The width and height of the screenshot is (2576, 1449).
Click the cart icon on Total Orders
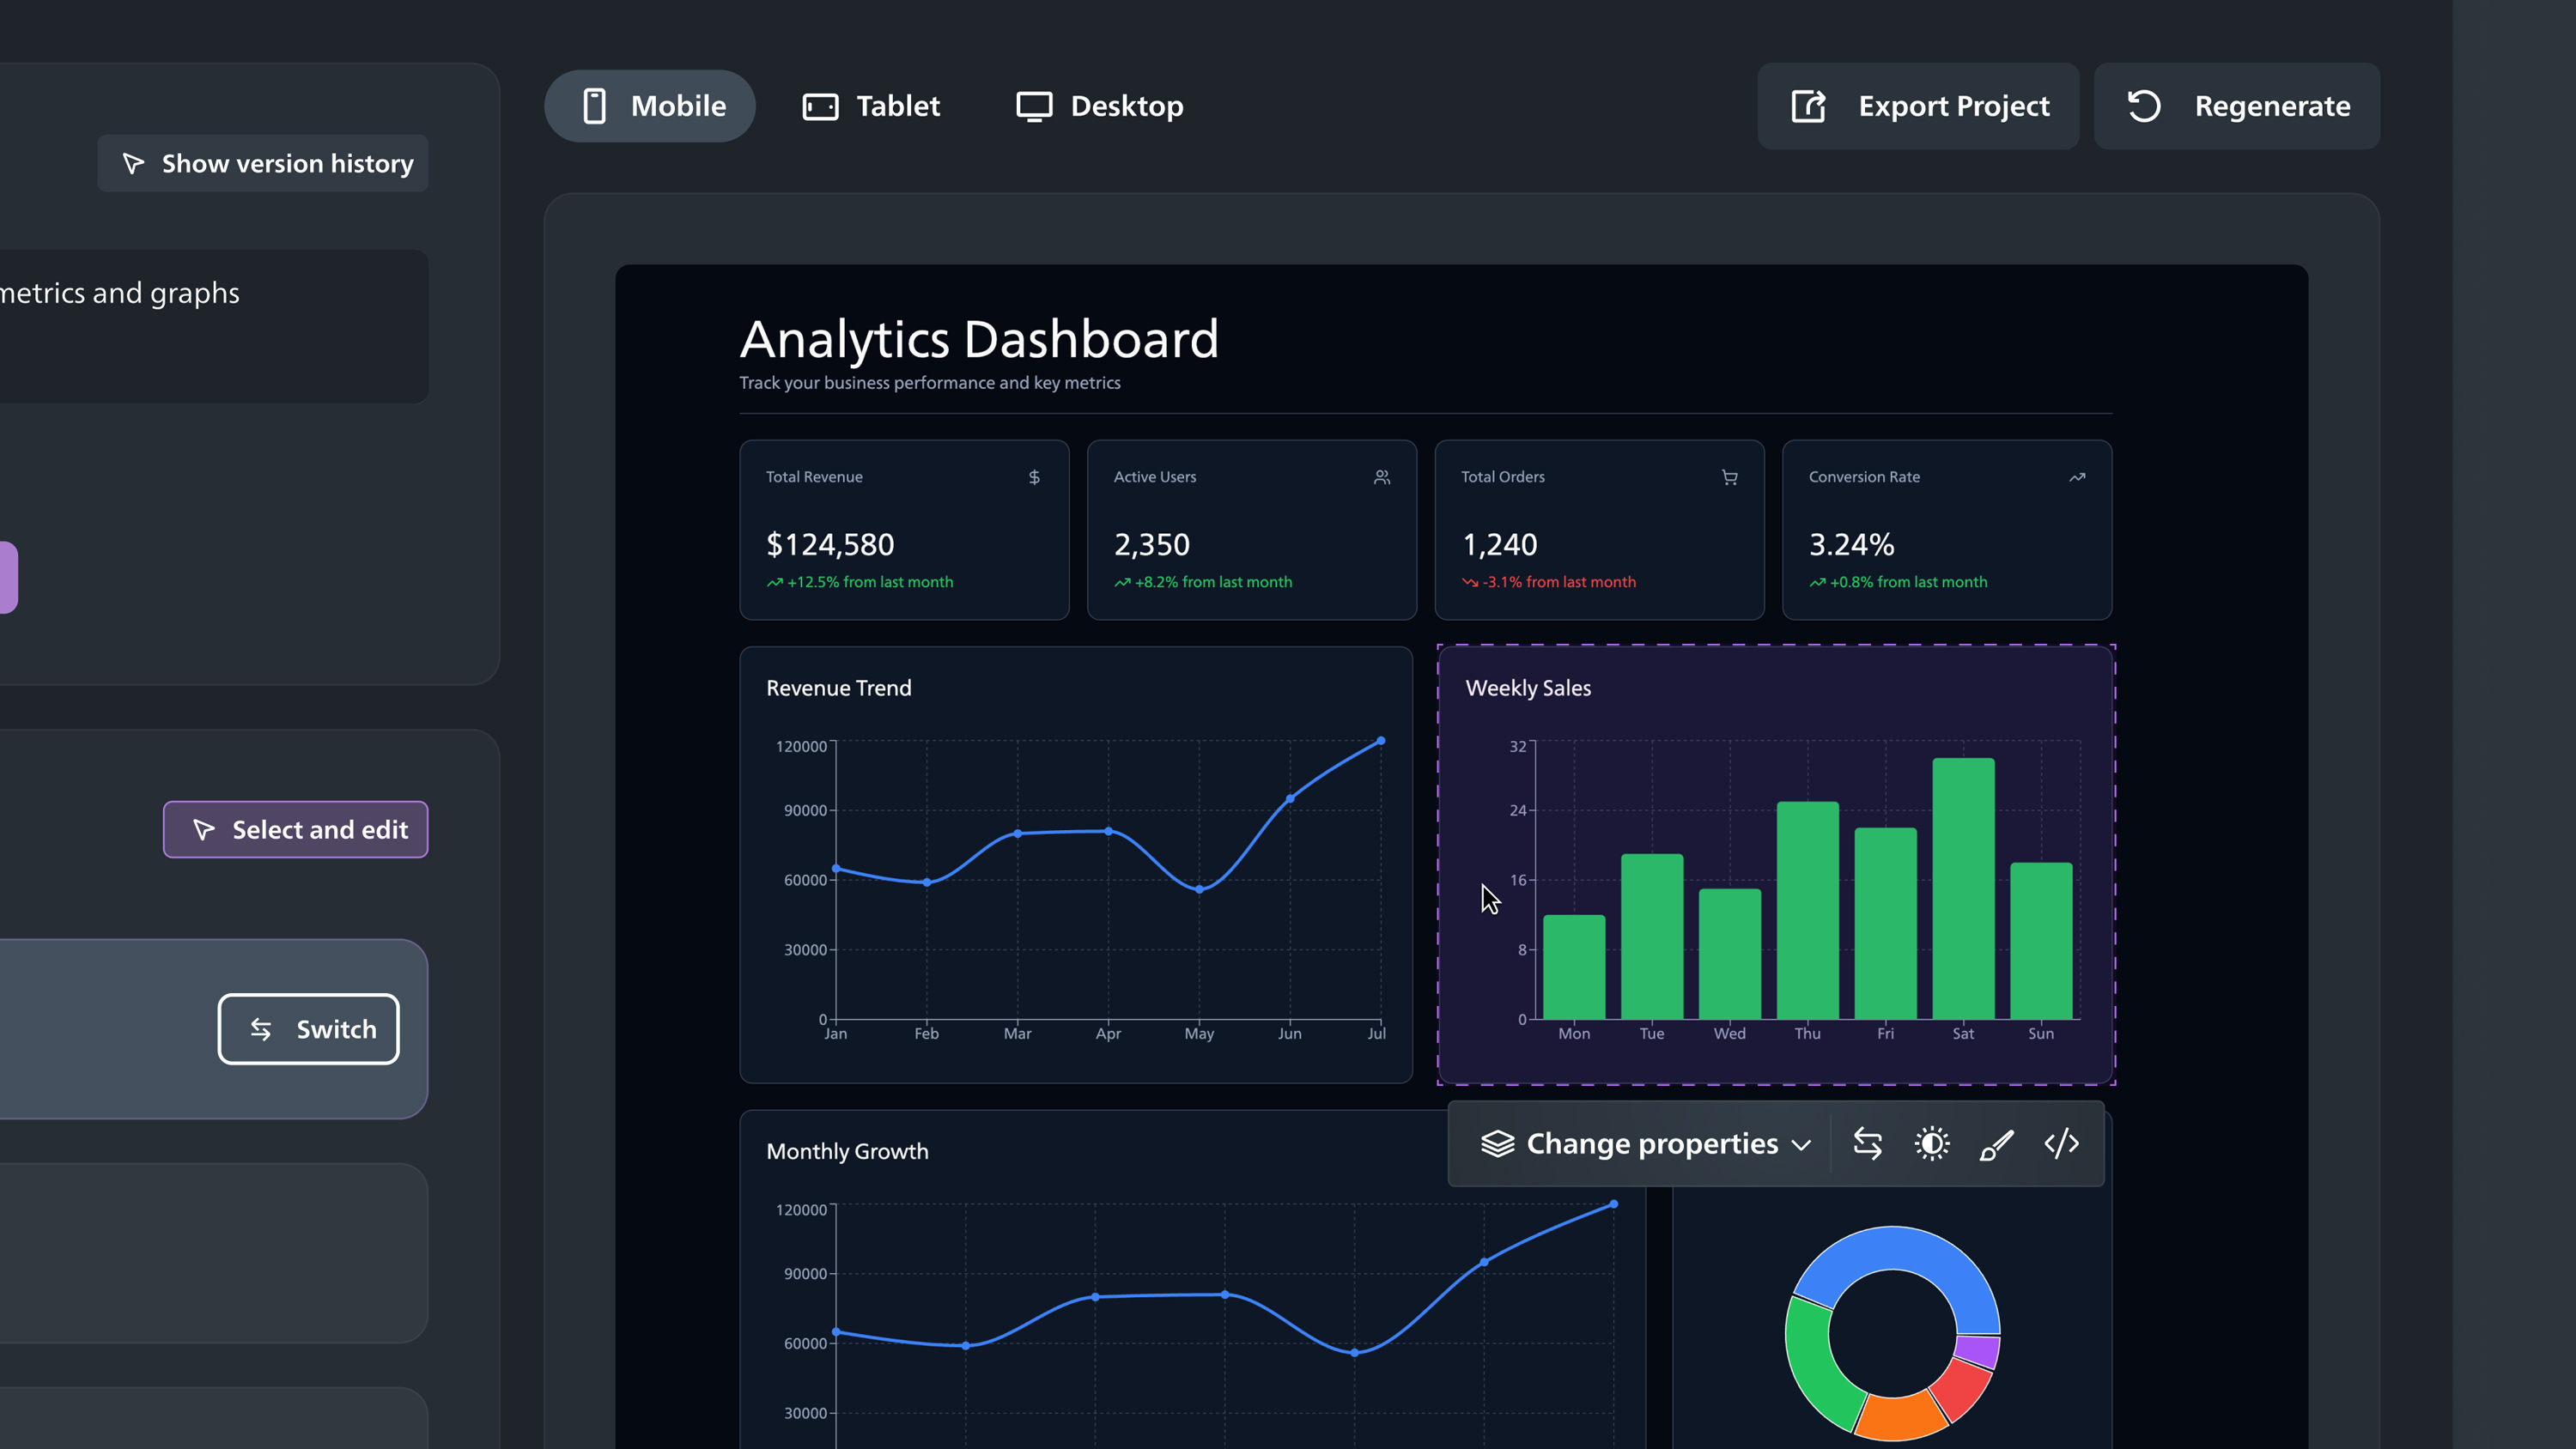tap(1729, 477)
